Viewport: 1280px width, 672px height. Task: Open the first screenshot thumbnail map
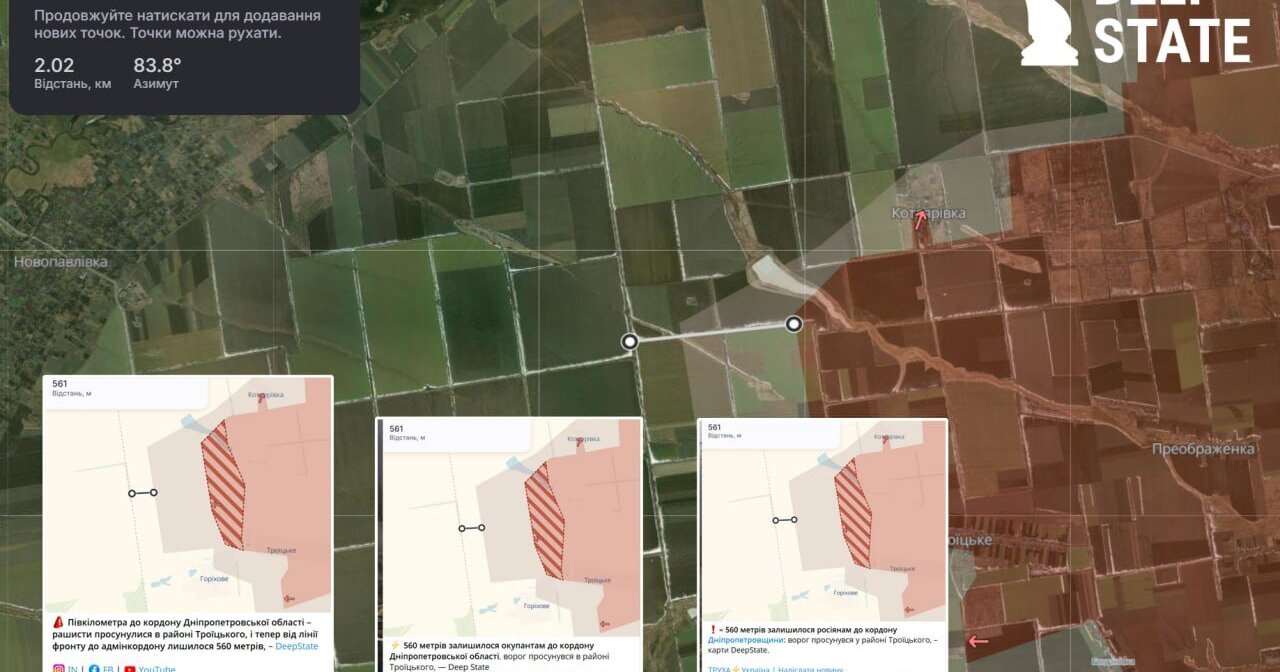tap(188, 495)
